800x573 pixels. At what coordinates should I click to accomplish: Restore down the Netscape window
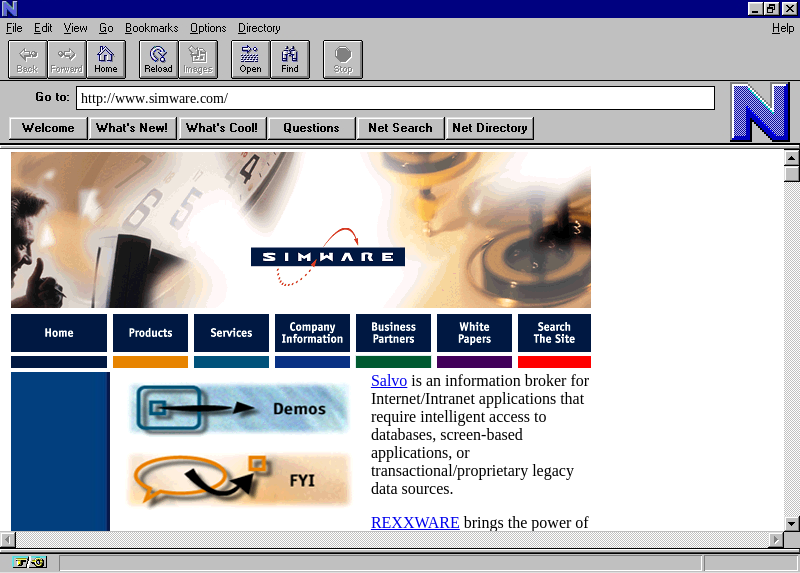tap(771, 9)
